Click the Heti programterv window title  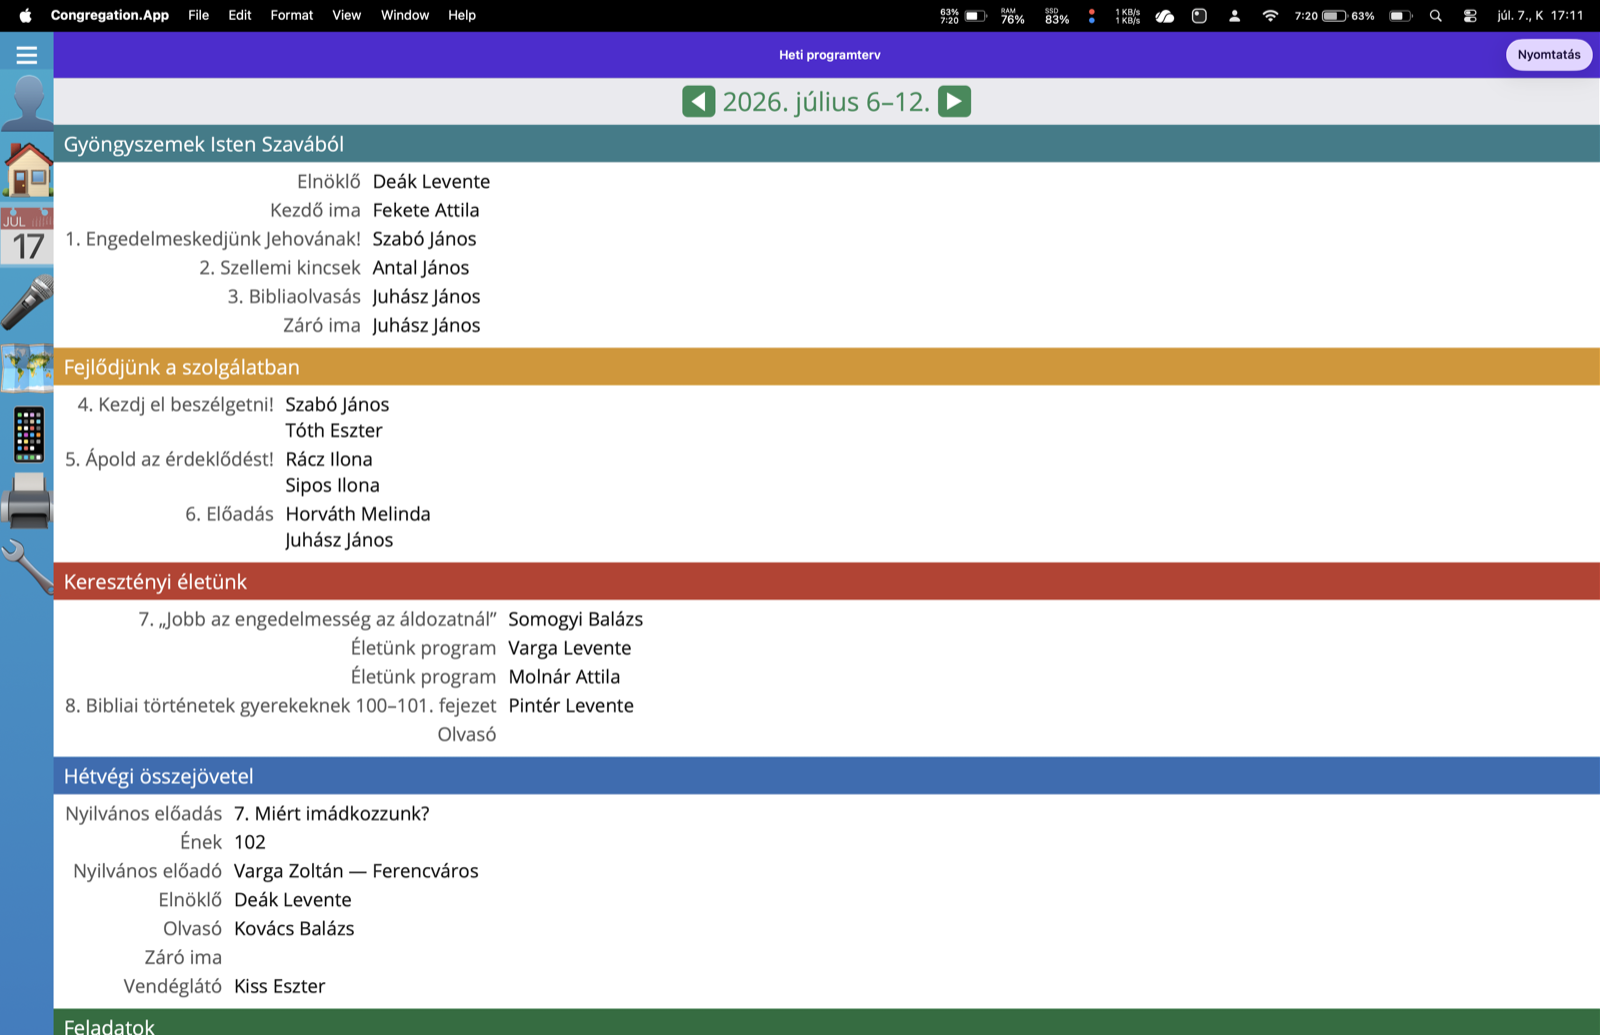pos(830,55)
